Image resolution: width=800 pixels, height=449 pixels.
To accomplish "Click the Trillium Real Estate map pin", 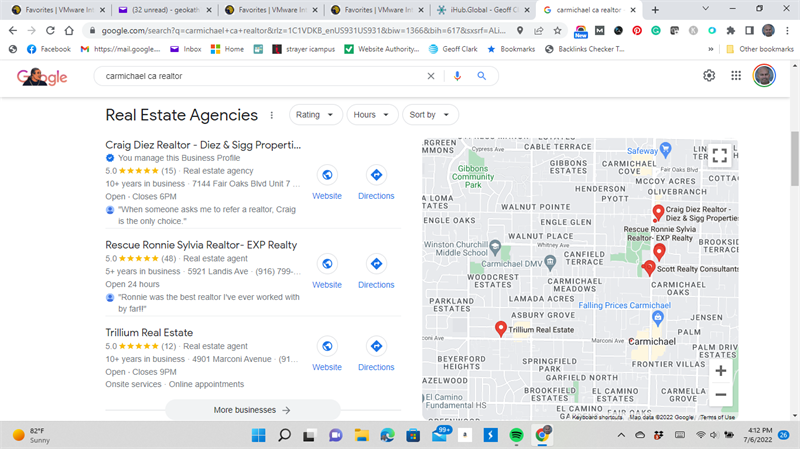I will click(x=501, y=328).
